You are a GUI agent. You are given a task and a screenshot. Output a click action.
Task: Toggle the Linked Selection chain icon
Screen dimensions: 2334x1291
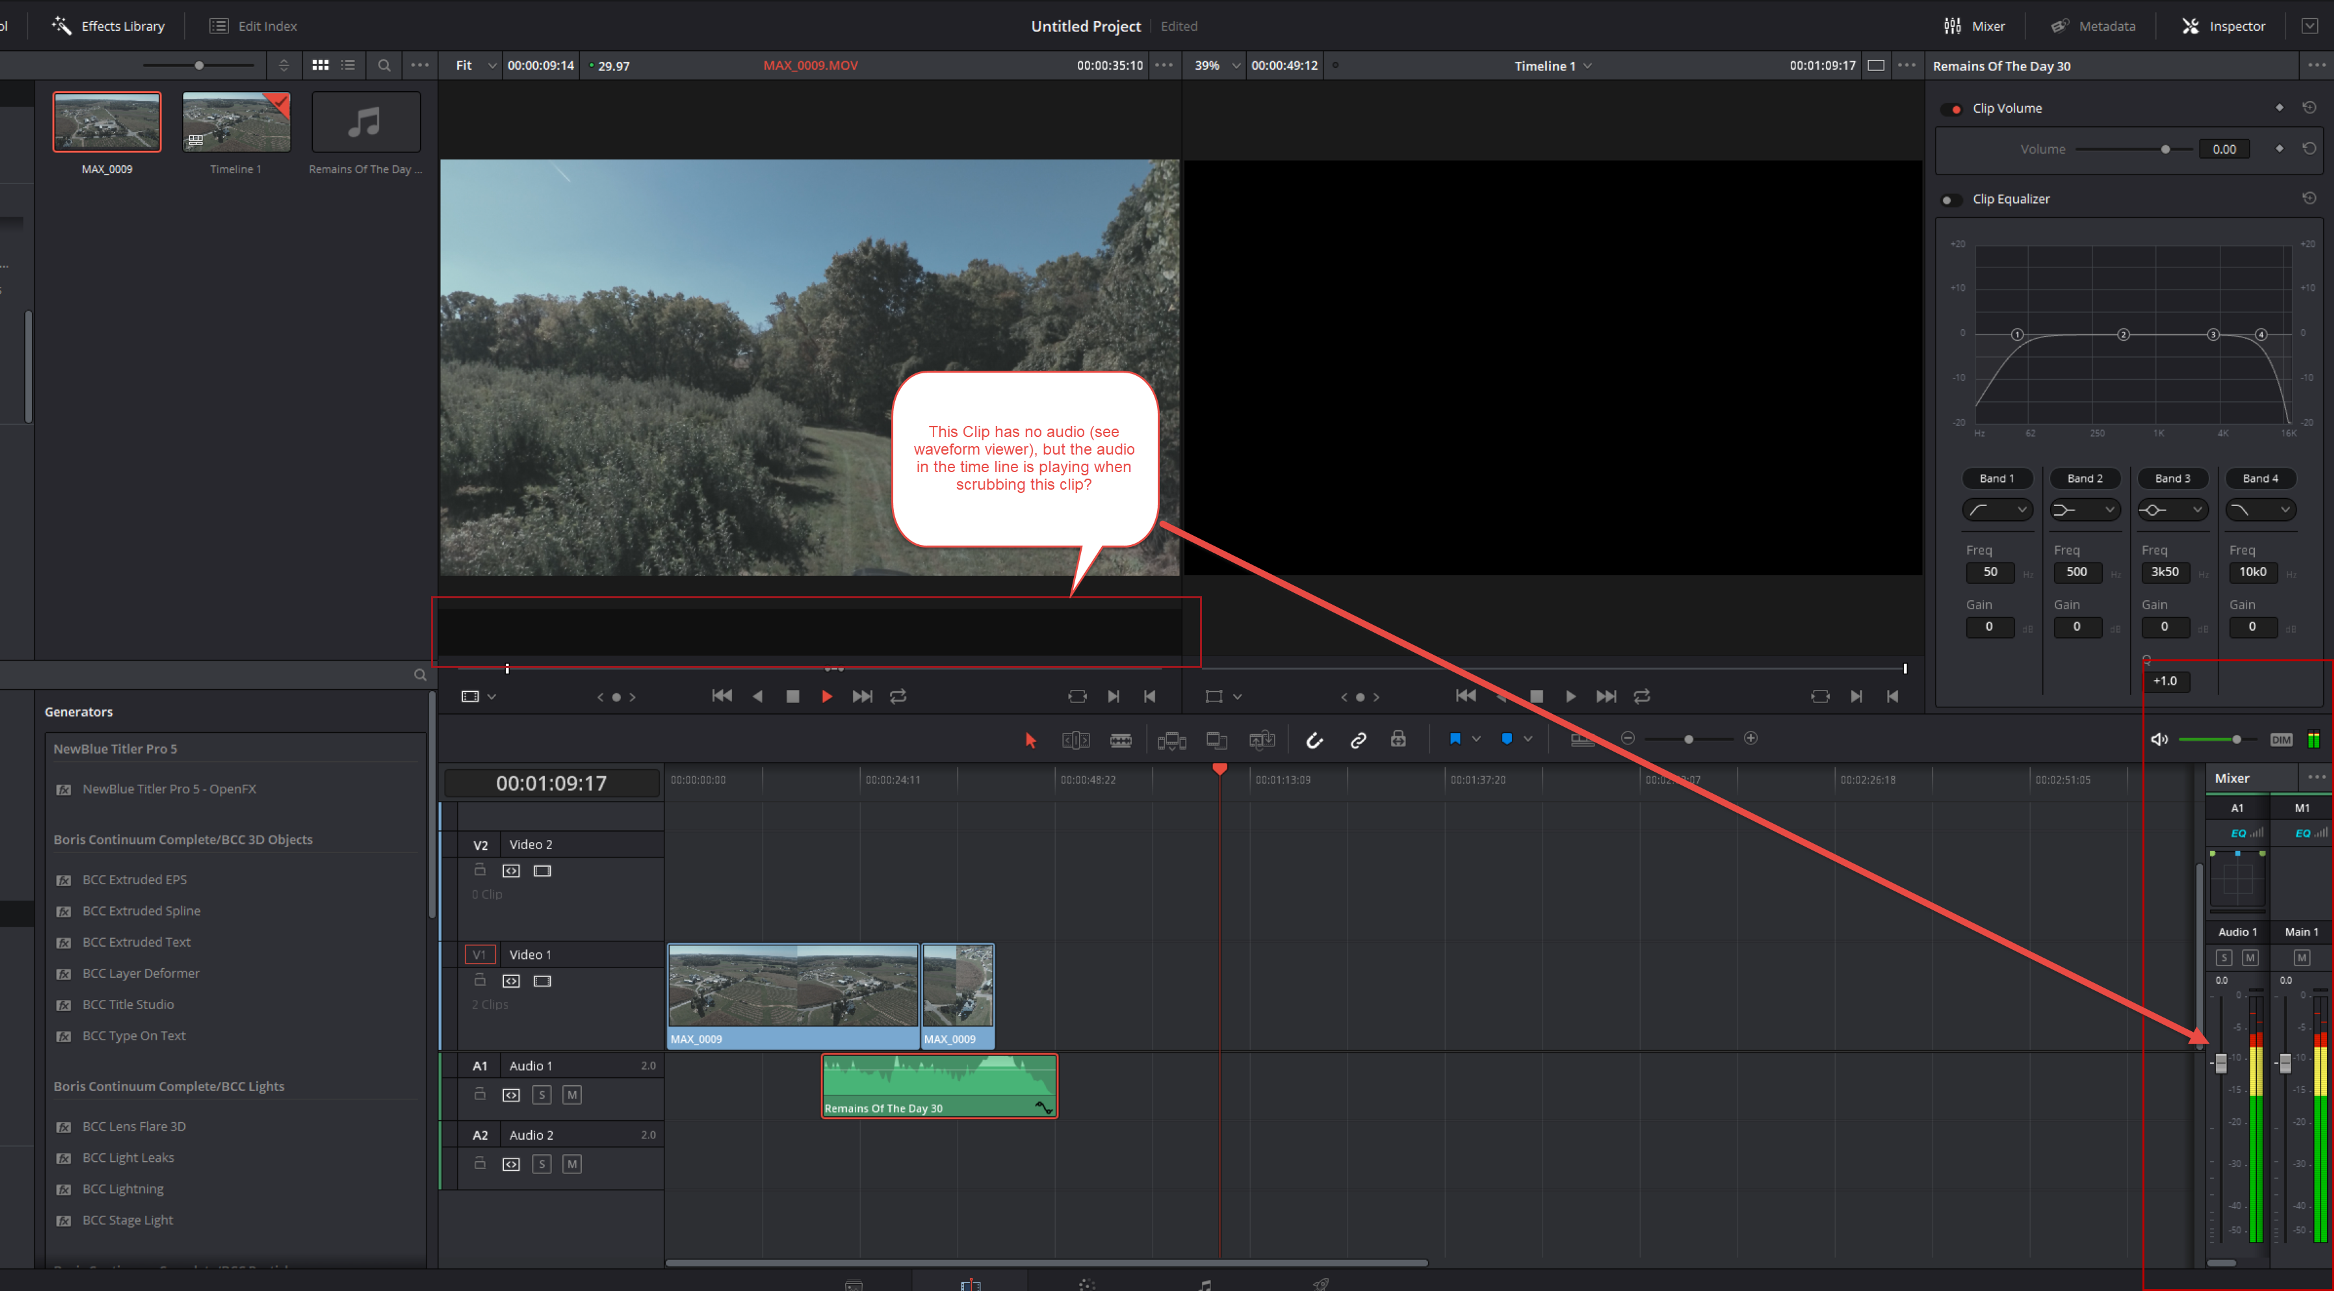(x=1358, y=740)
